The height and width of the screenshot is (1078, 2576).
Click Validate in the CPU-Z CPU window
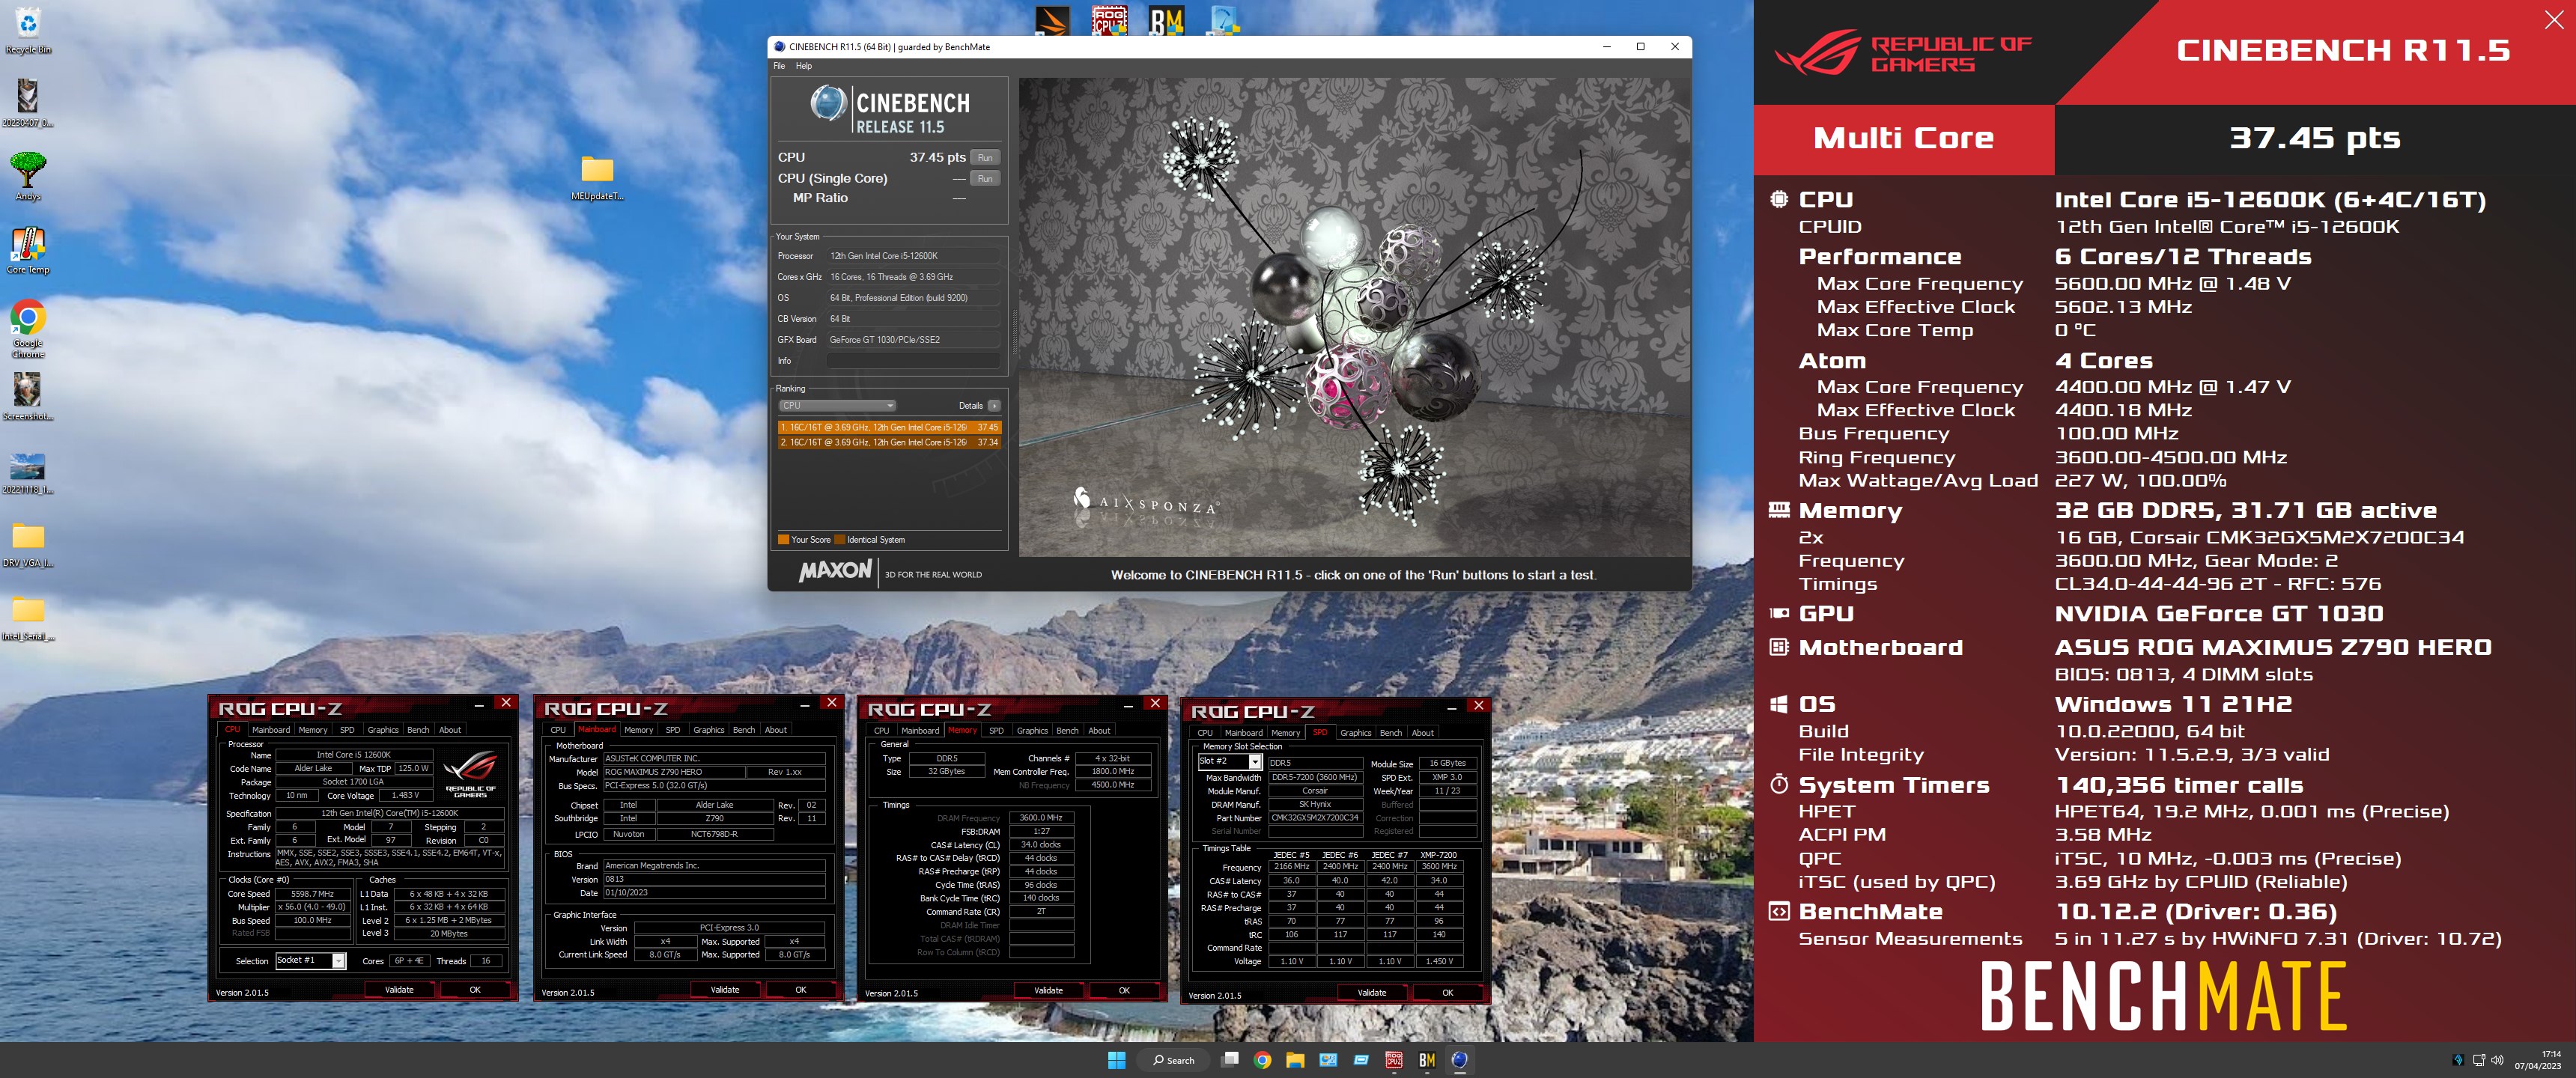[399, 990]
